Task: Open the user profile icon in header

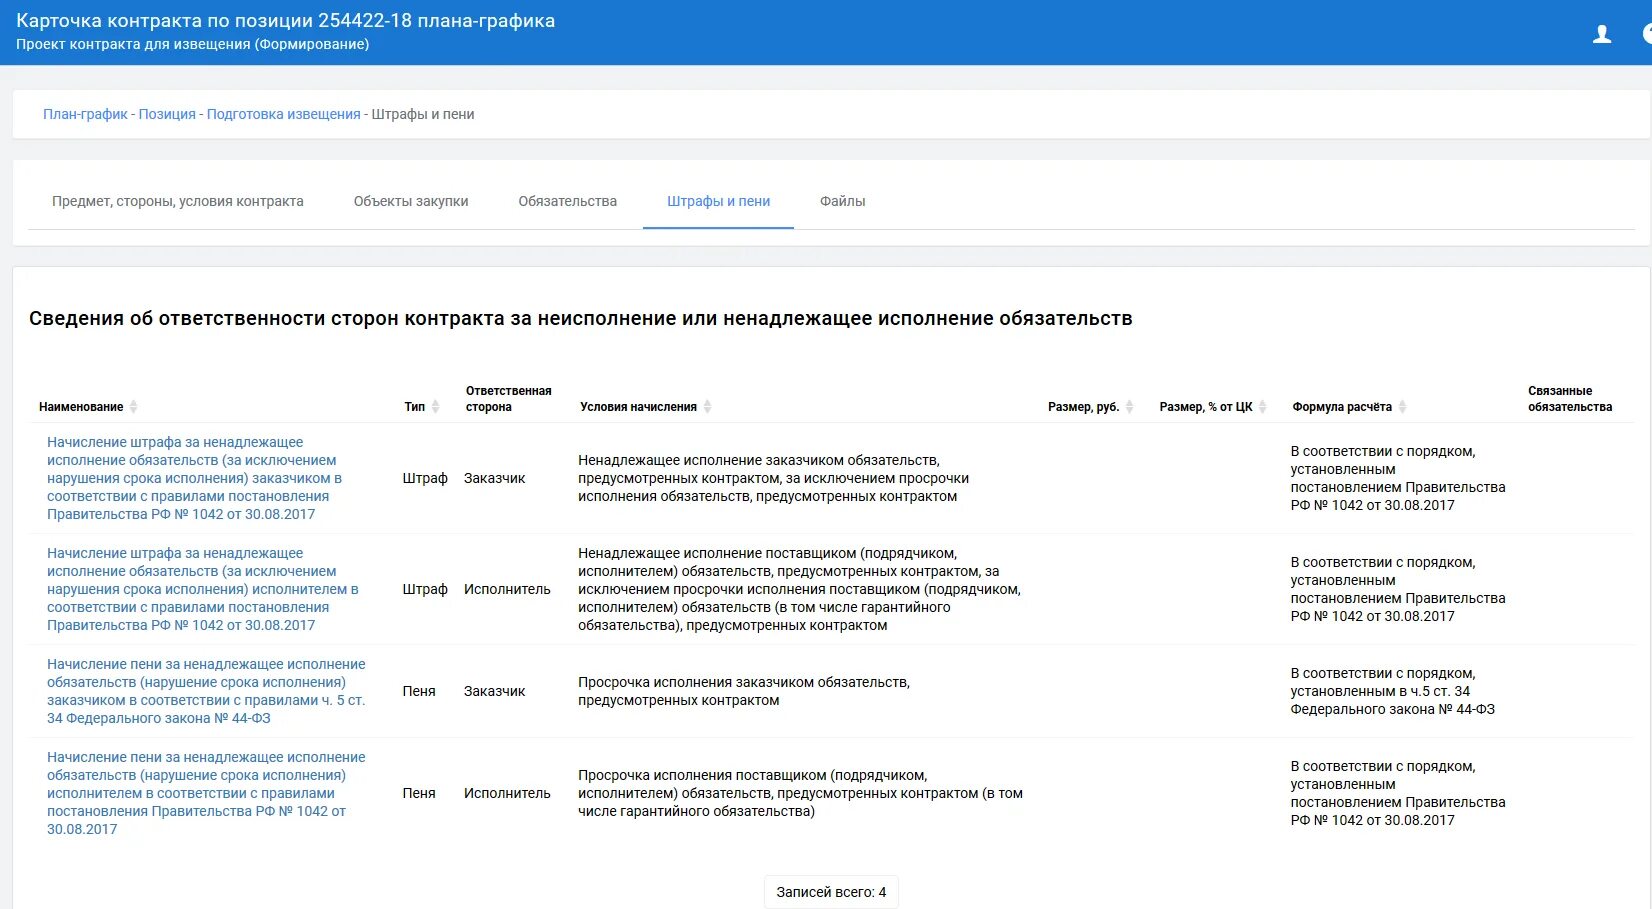Action: [x=1602, y=35]
